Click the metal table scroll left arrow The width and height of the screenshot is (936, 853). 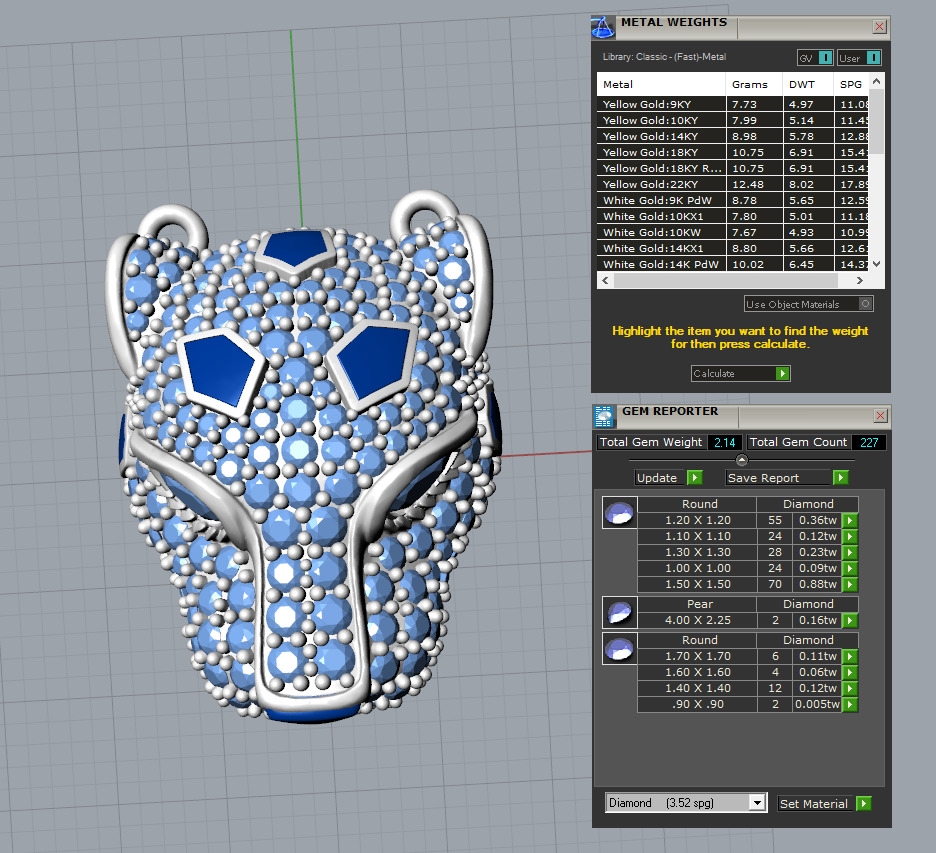click(605, 280)
